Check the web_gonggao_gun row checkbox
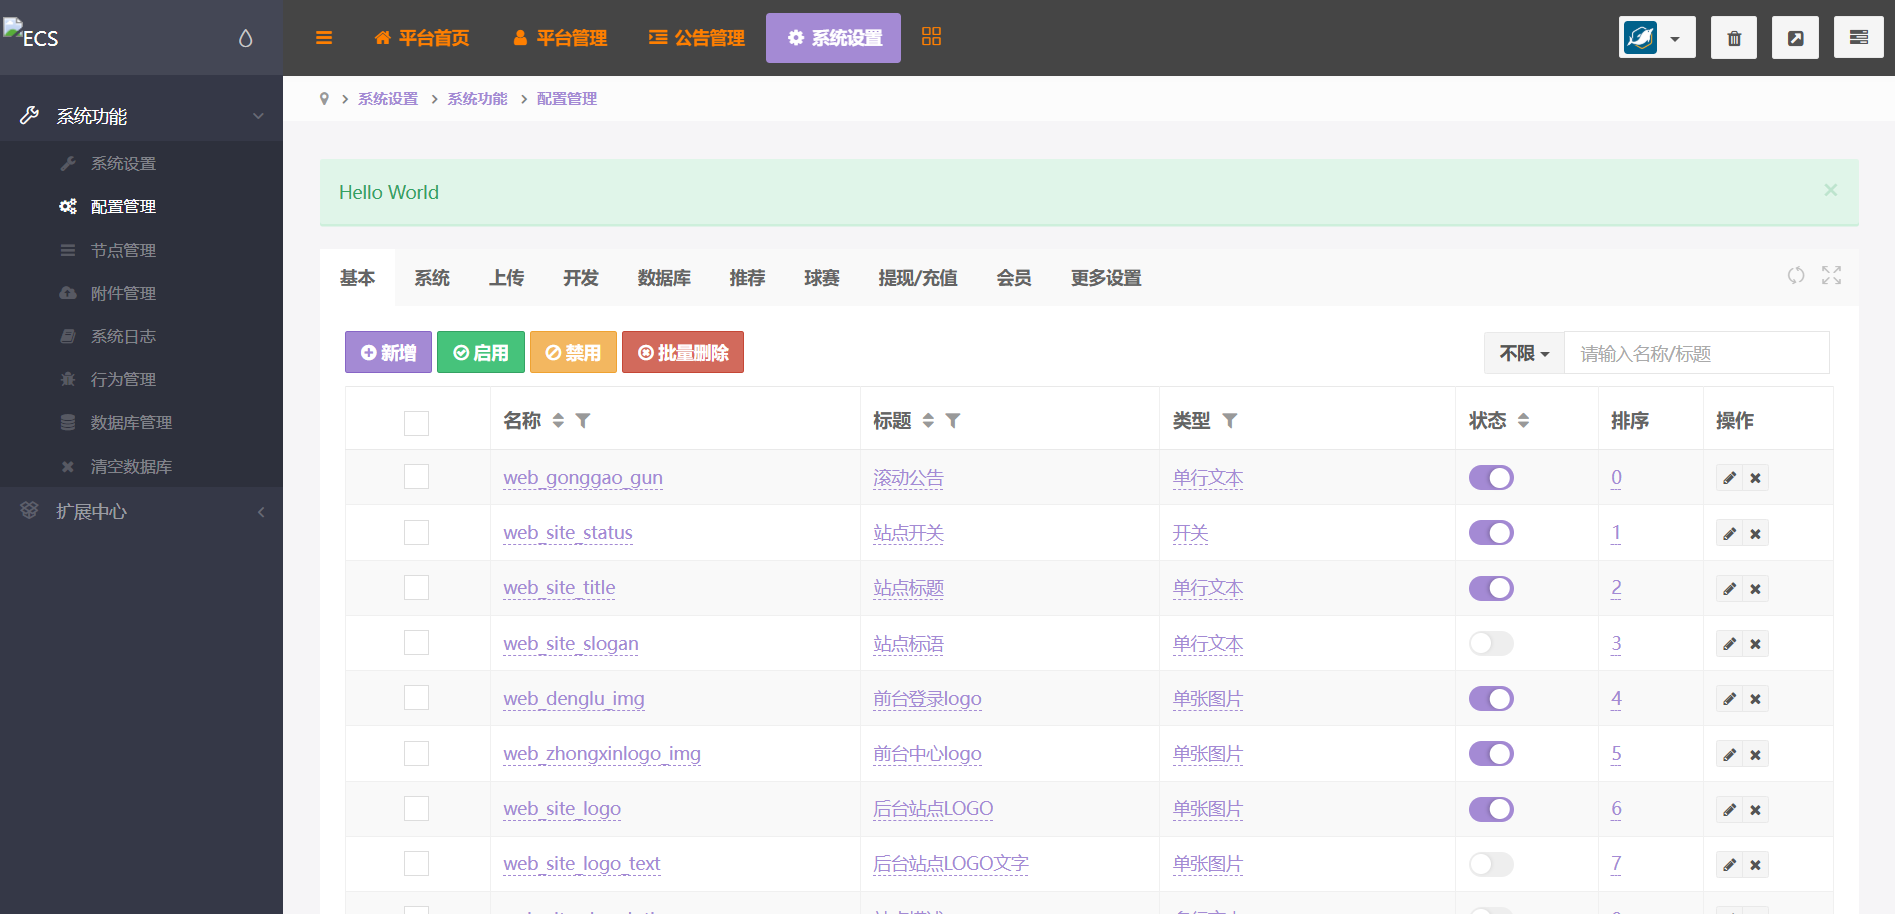Screen dimensions: 1895x914 pos(416,476)
